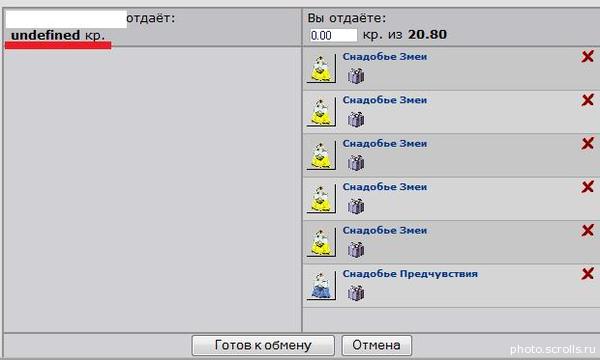Open the Снадобье Предчувствия item link

[x=410, y=274]
